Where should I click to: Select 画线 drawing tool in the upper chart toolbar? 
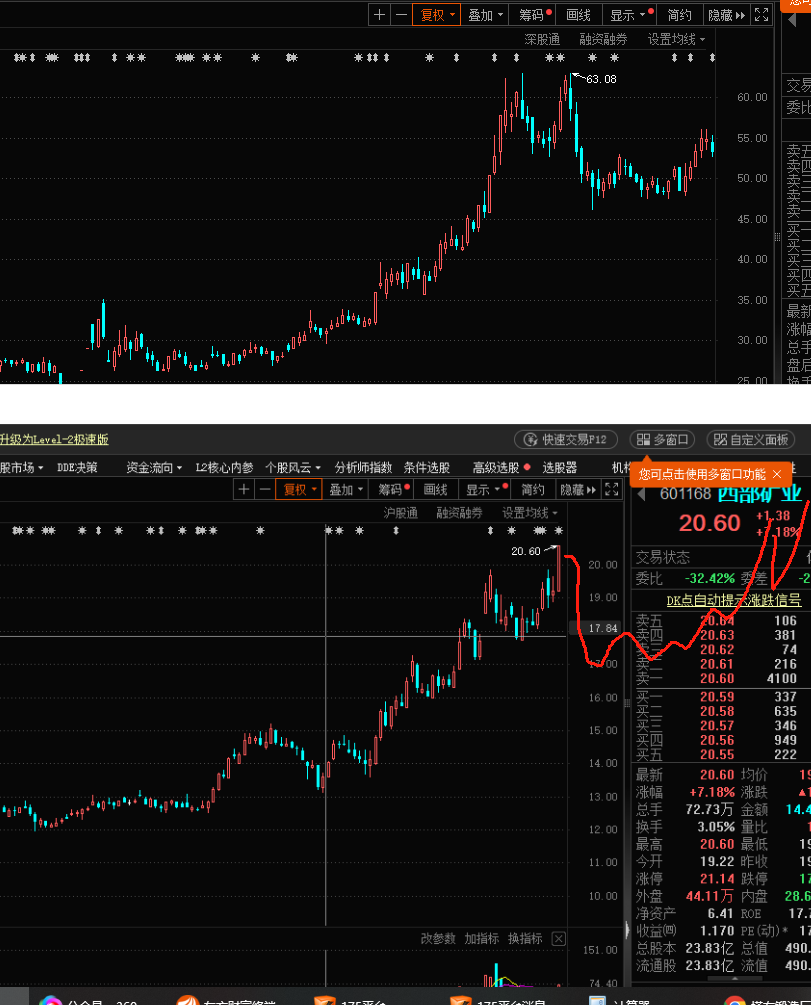coord(578,15)
